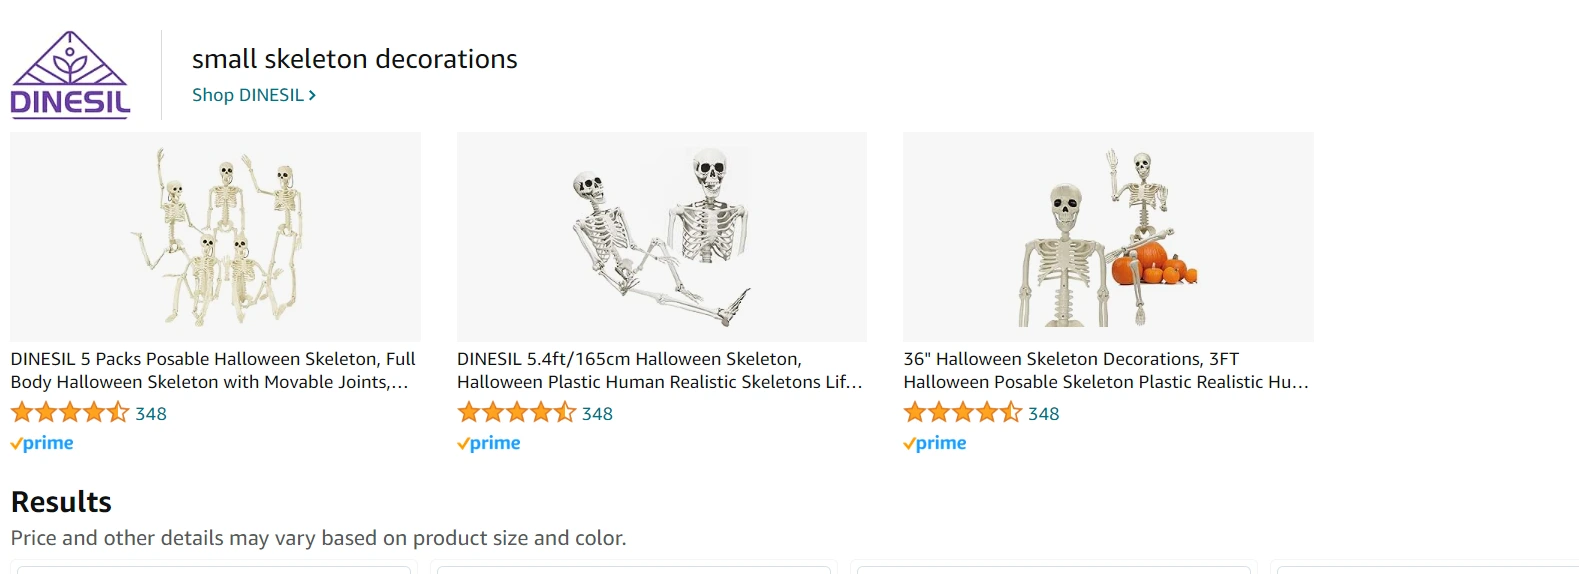Open 348 reviews for 5 Packs Skeleton
This screenshot has width=1579, height=574.
click(x=151, y=414)
